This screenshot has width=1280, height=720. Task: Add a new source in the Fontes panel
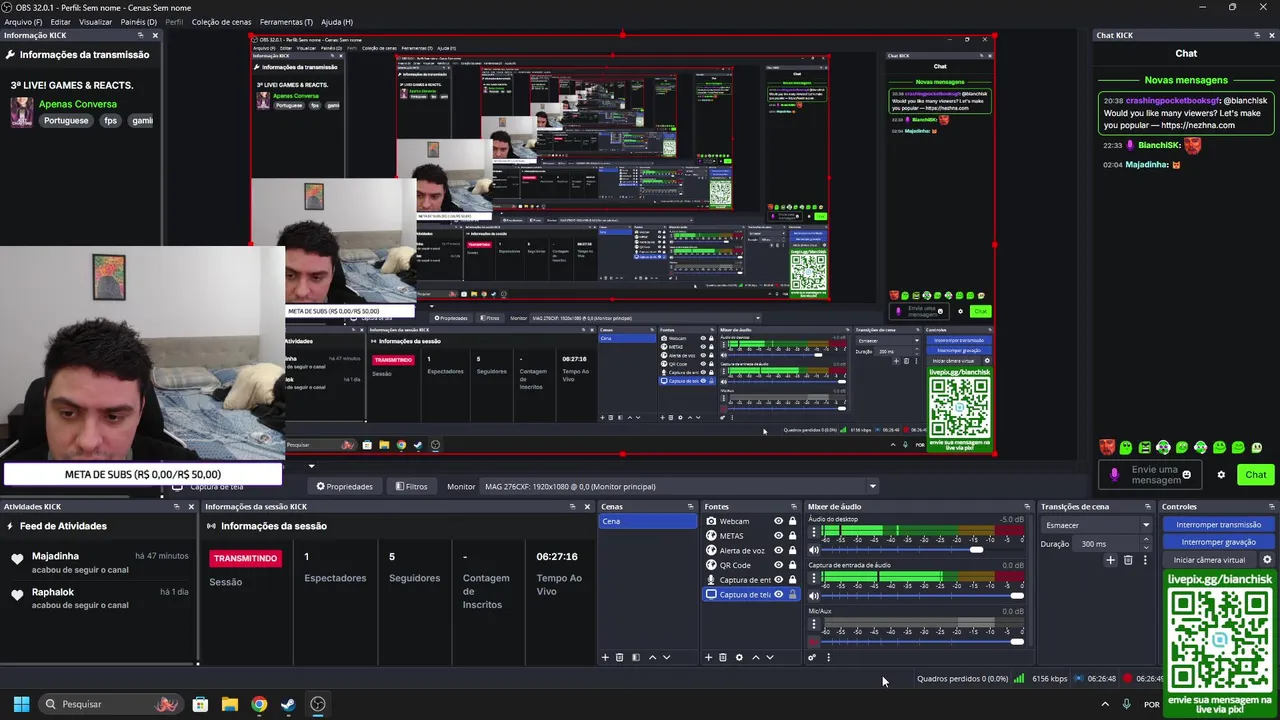tap(709, 657)
